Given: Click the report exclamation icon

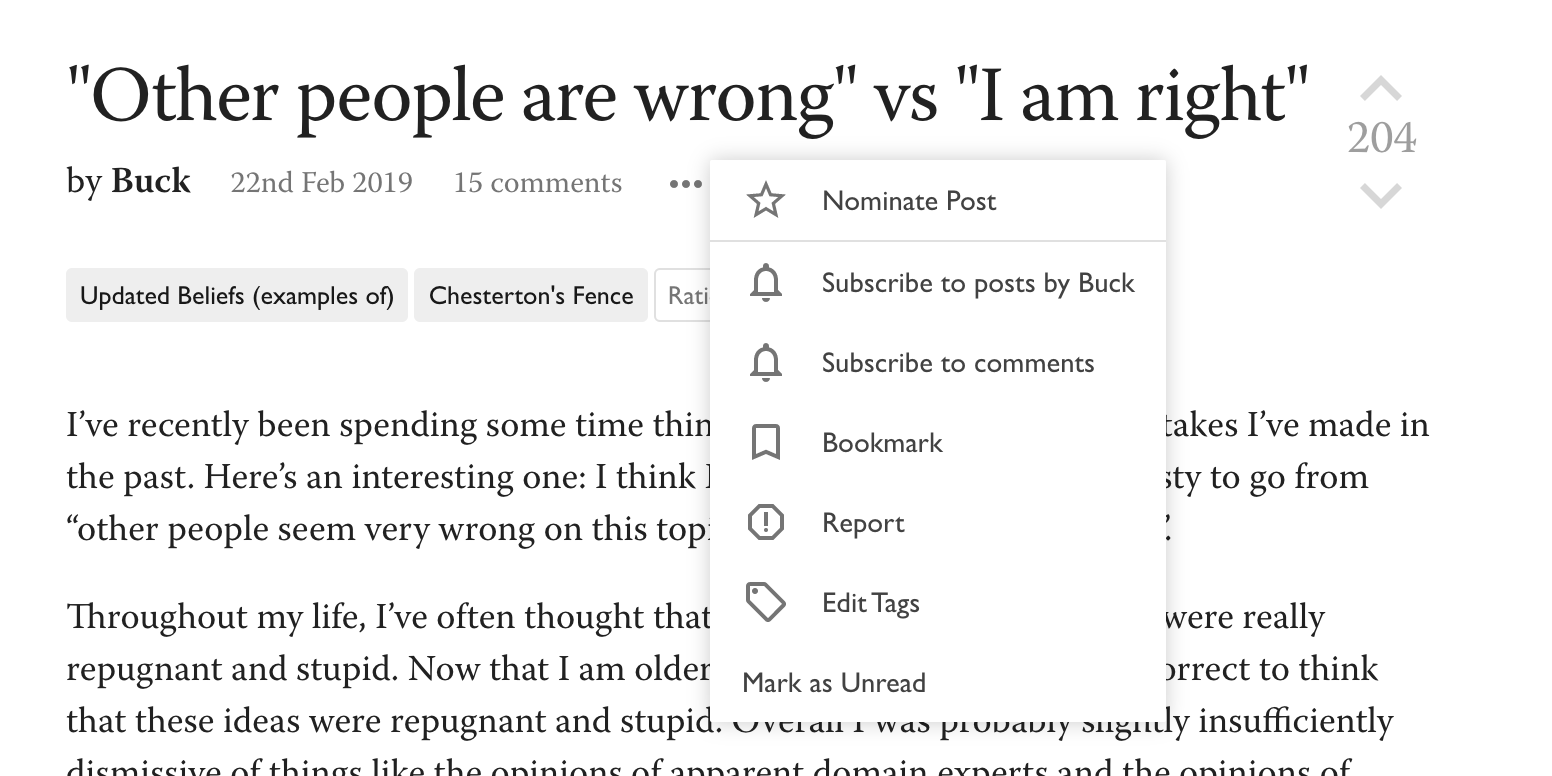Looking at the screenshot, I should point(765,523).
